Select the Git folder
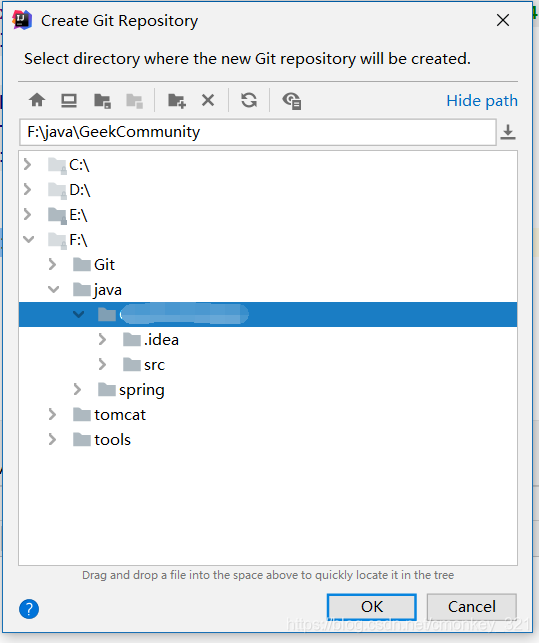The height and width of the screenshot is (643, 539). 268,265
